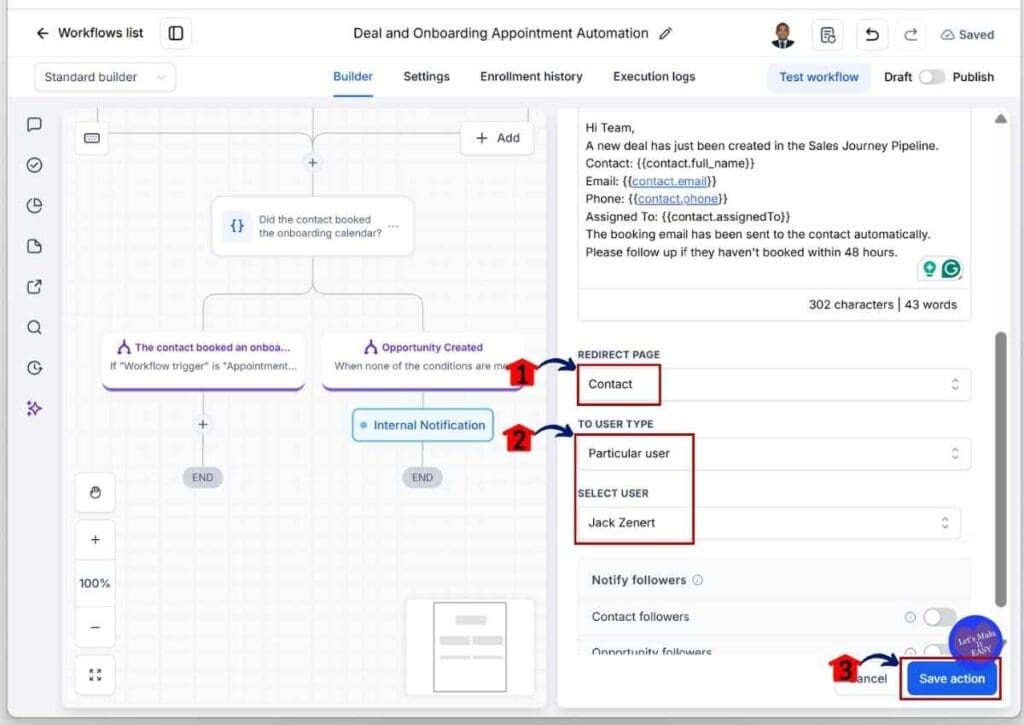Open the pie chart sidebar icon
The height and width of the screenshot is (725, 1024).
(x=35, y=206)
